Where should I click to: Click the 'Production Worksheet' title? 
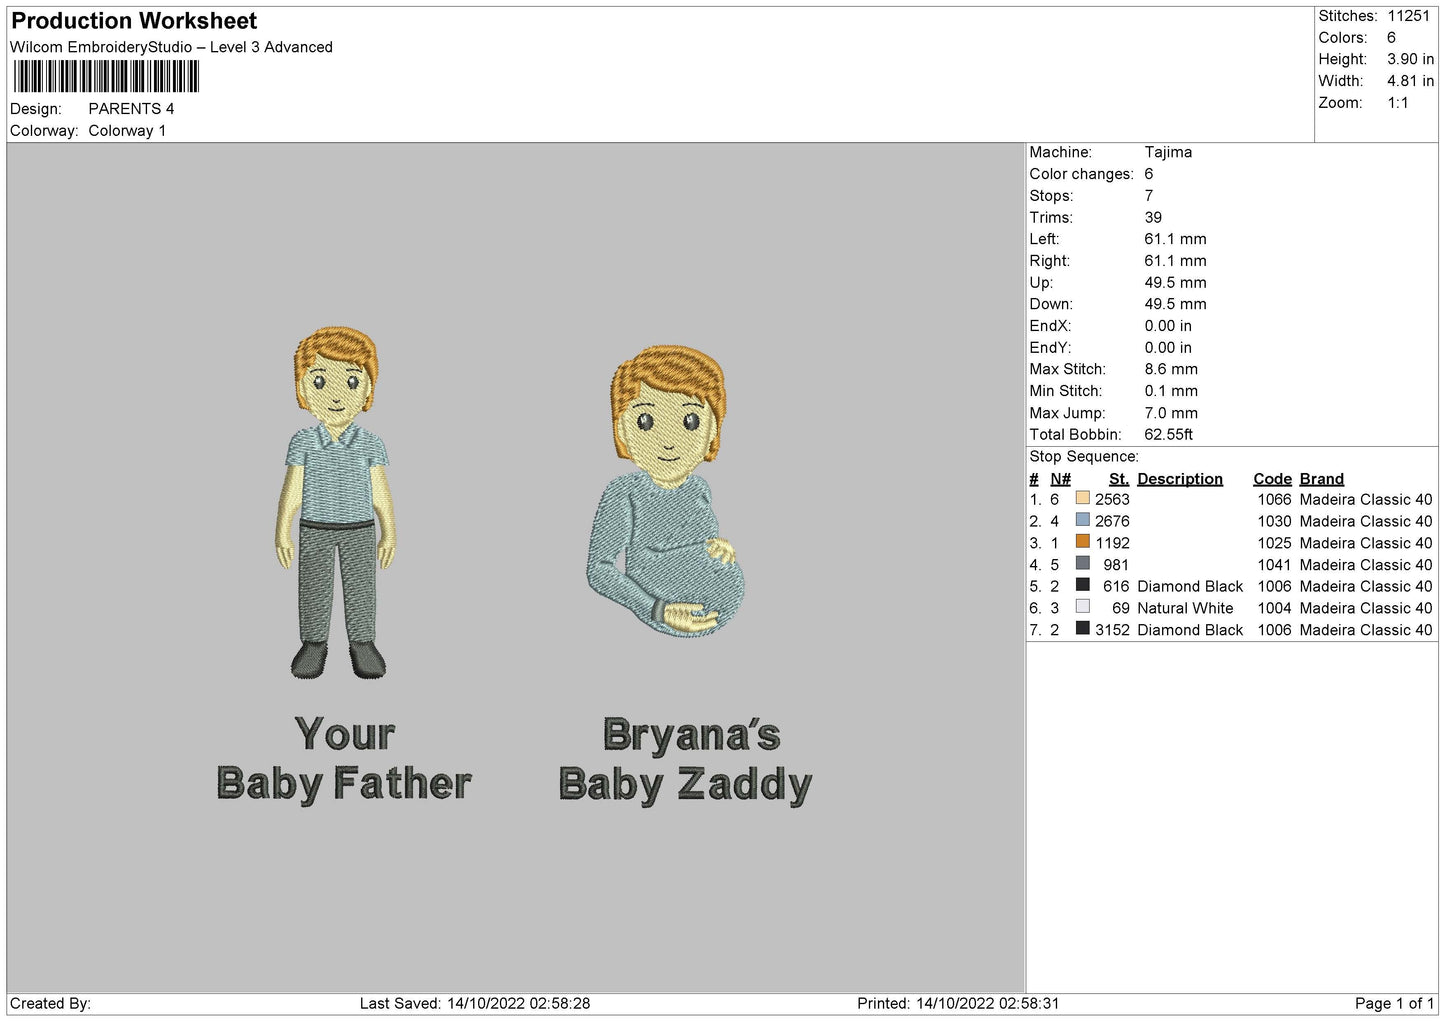tap(134, 21)
